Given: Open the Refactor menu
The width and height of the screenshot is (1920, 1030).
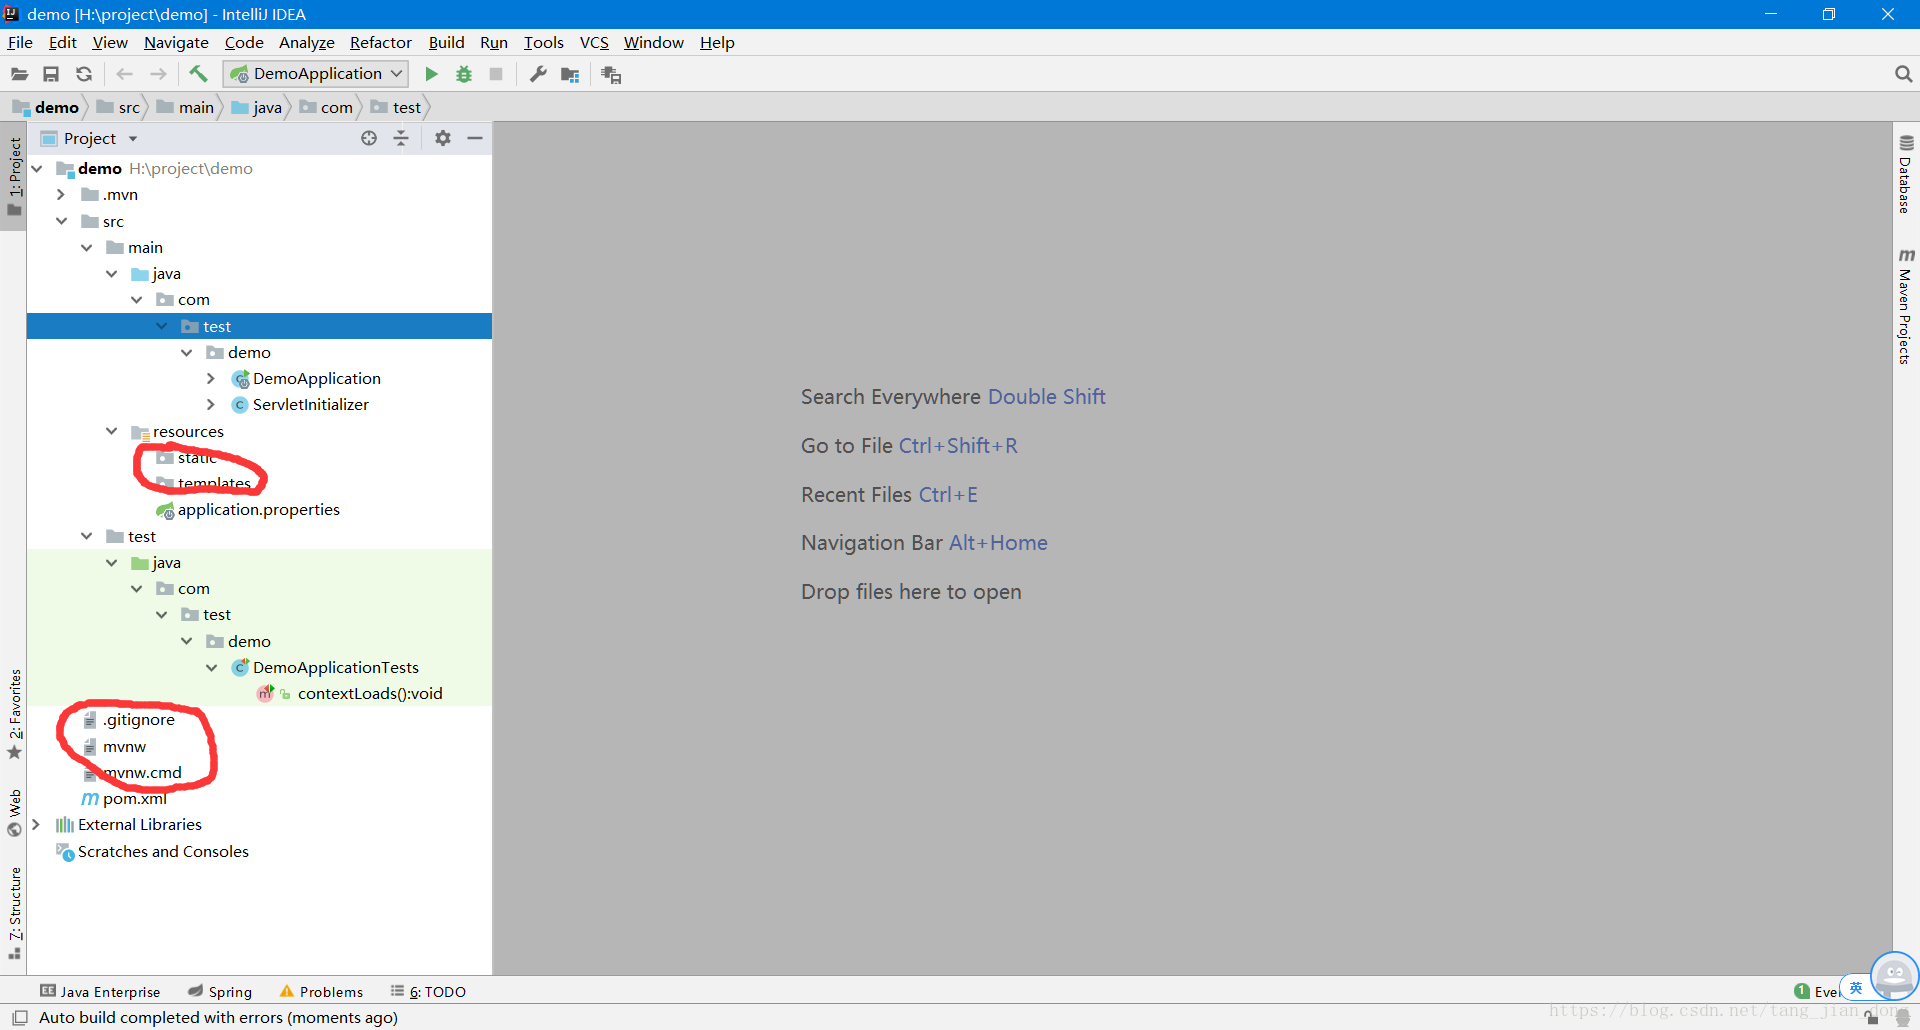Looking at the screenshot, I should [x=380, y=42].
